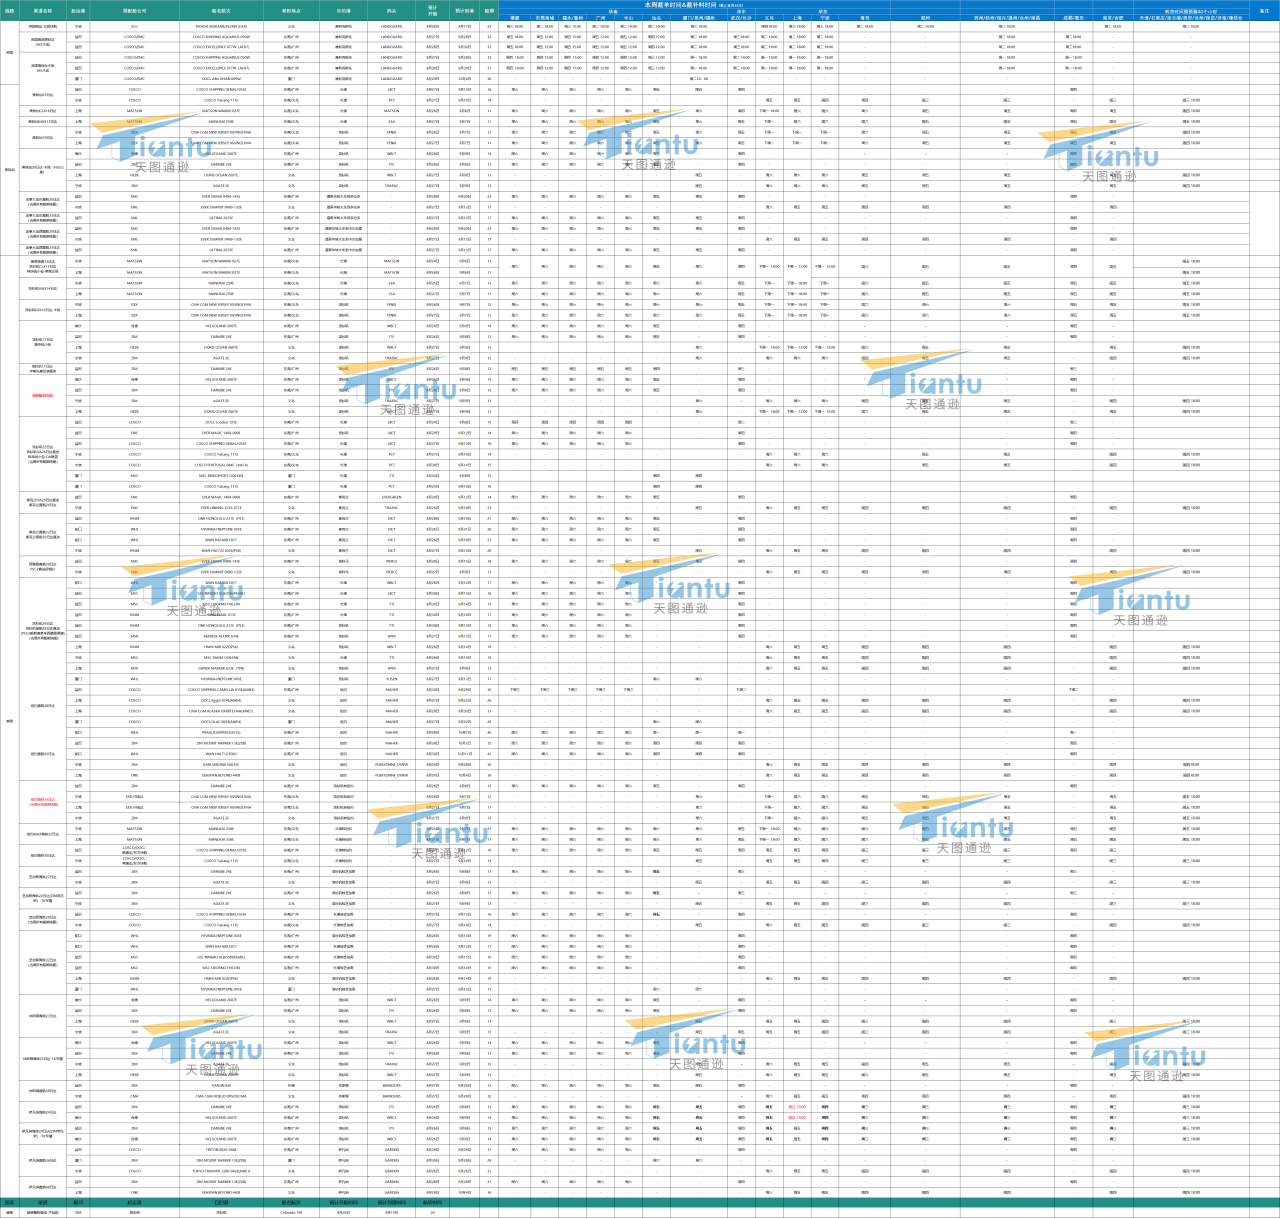Select the 码头 column header

point(392,11)
